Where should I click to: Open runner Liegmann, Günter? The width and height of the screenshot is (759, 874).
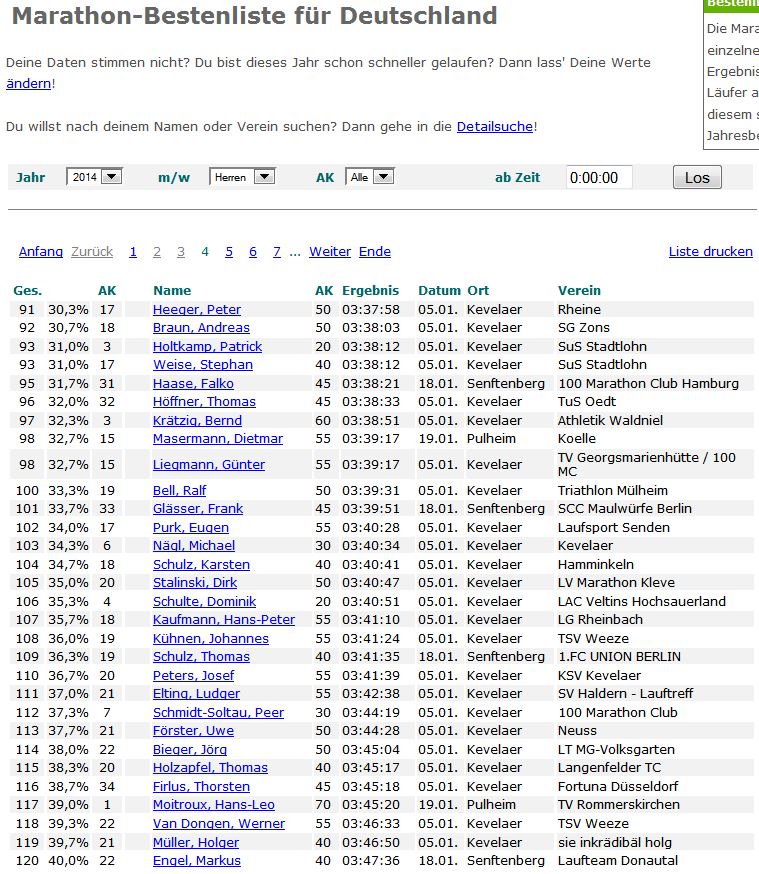[x=209, y=464]
